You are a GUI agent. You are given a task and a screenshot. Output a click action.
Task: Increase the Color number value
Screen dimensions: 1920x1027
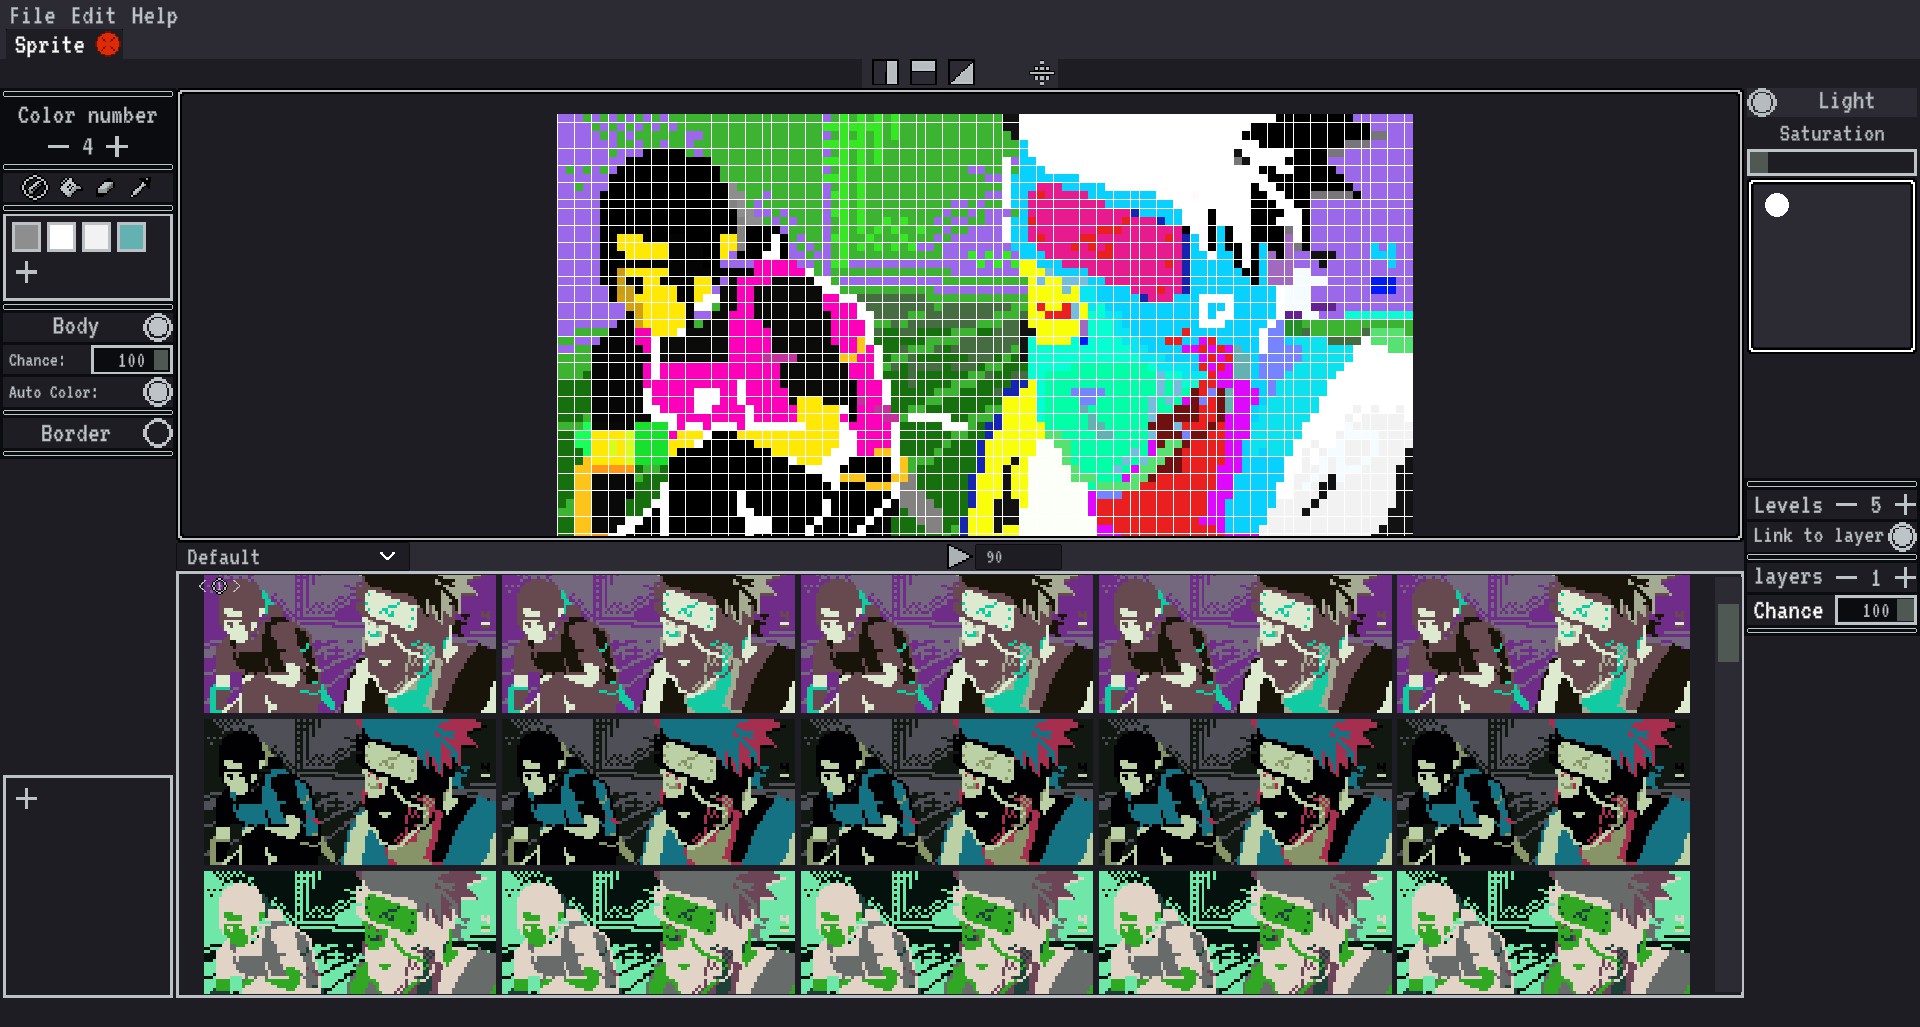(117, 147)
